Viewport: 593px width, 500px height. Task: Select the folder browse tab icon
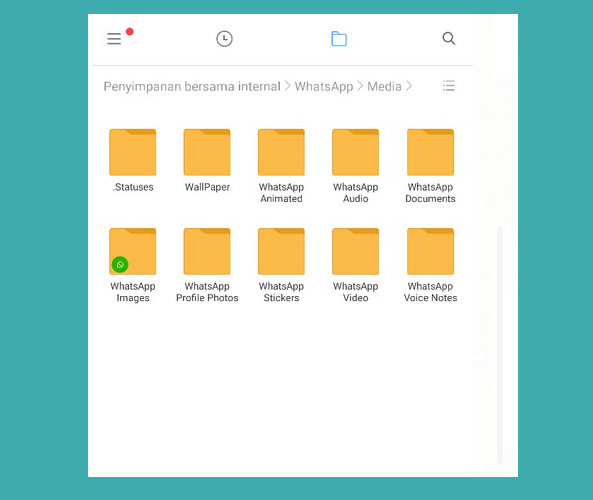click(339, 39)
